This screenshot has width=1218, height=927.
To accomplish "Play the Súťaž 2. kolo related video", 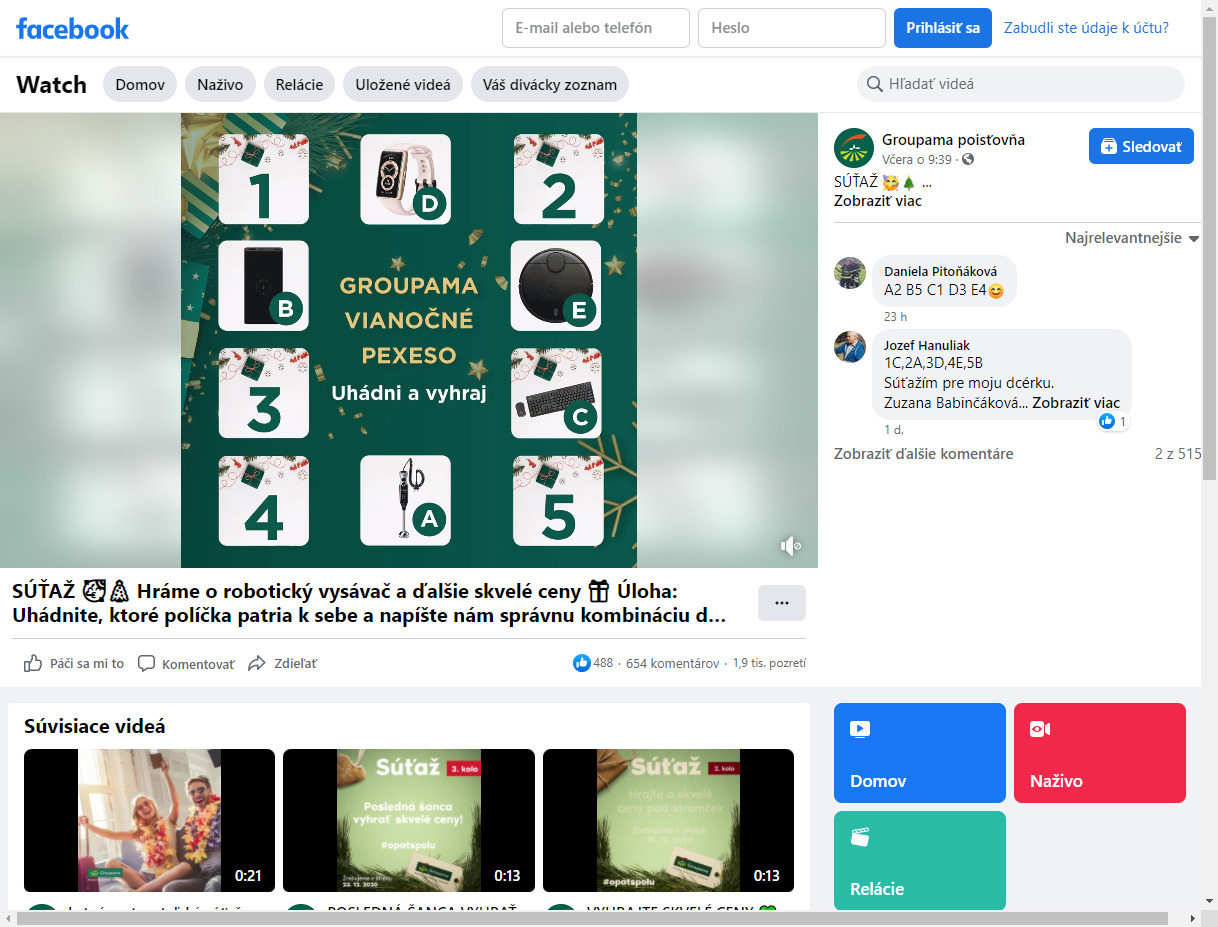I will point(668,820).
